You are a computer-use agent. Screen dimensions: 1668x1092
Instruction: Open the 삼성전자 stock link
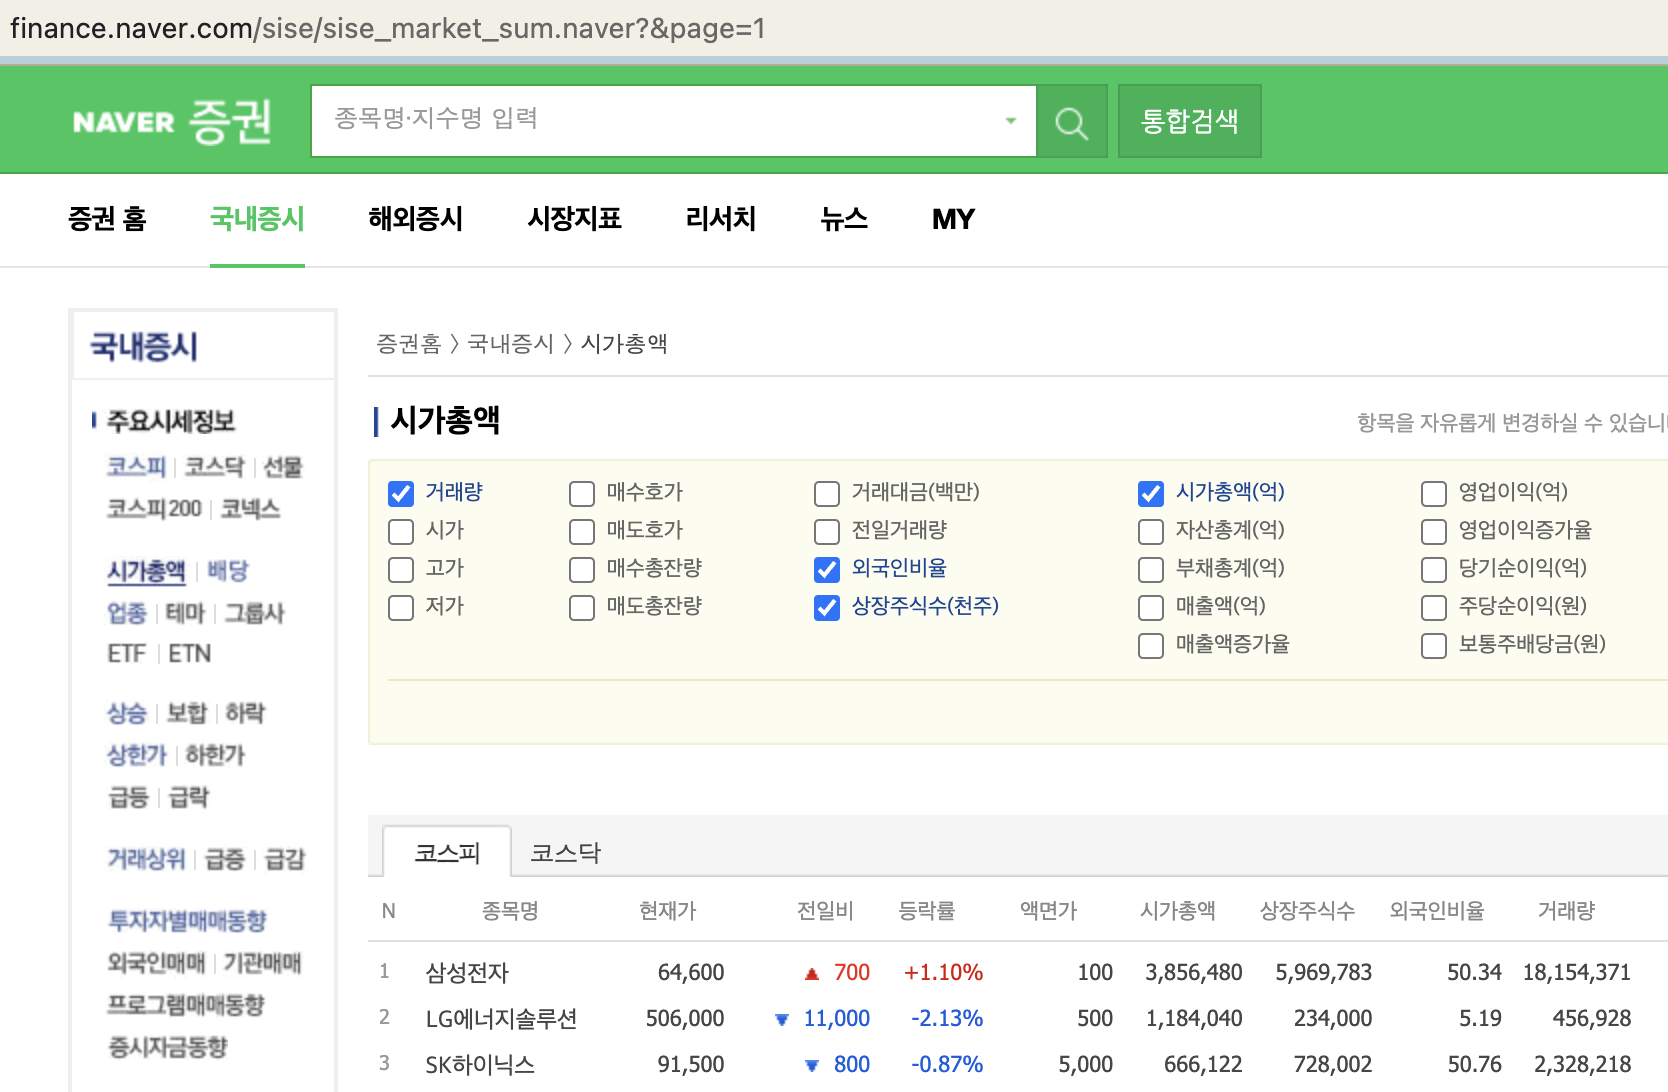coord(467,972)
